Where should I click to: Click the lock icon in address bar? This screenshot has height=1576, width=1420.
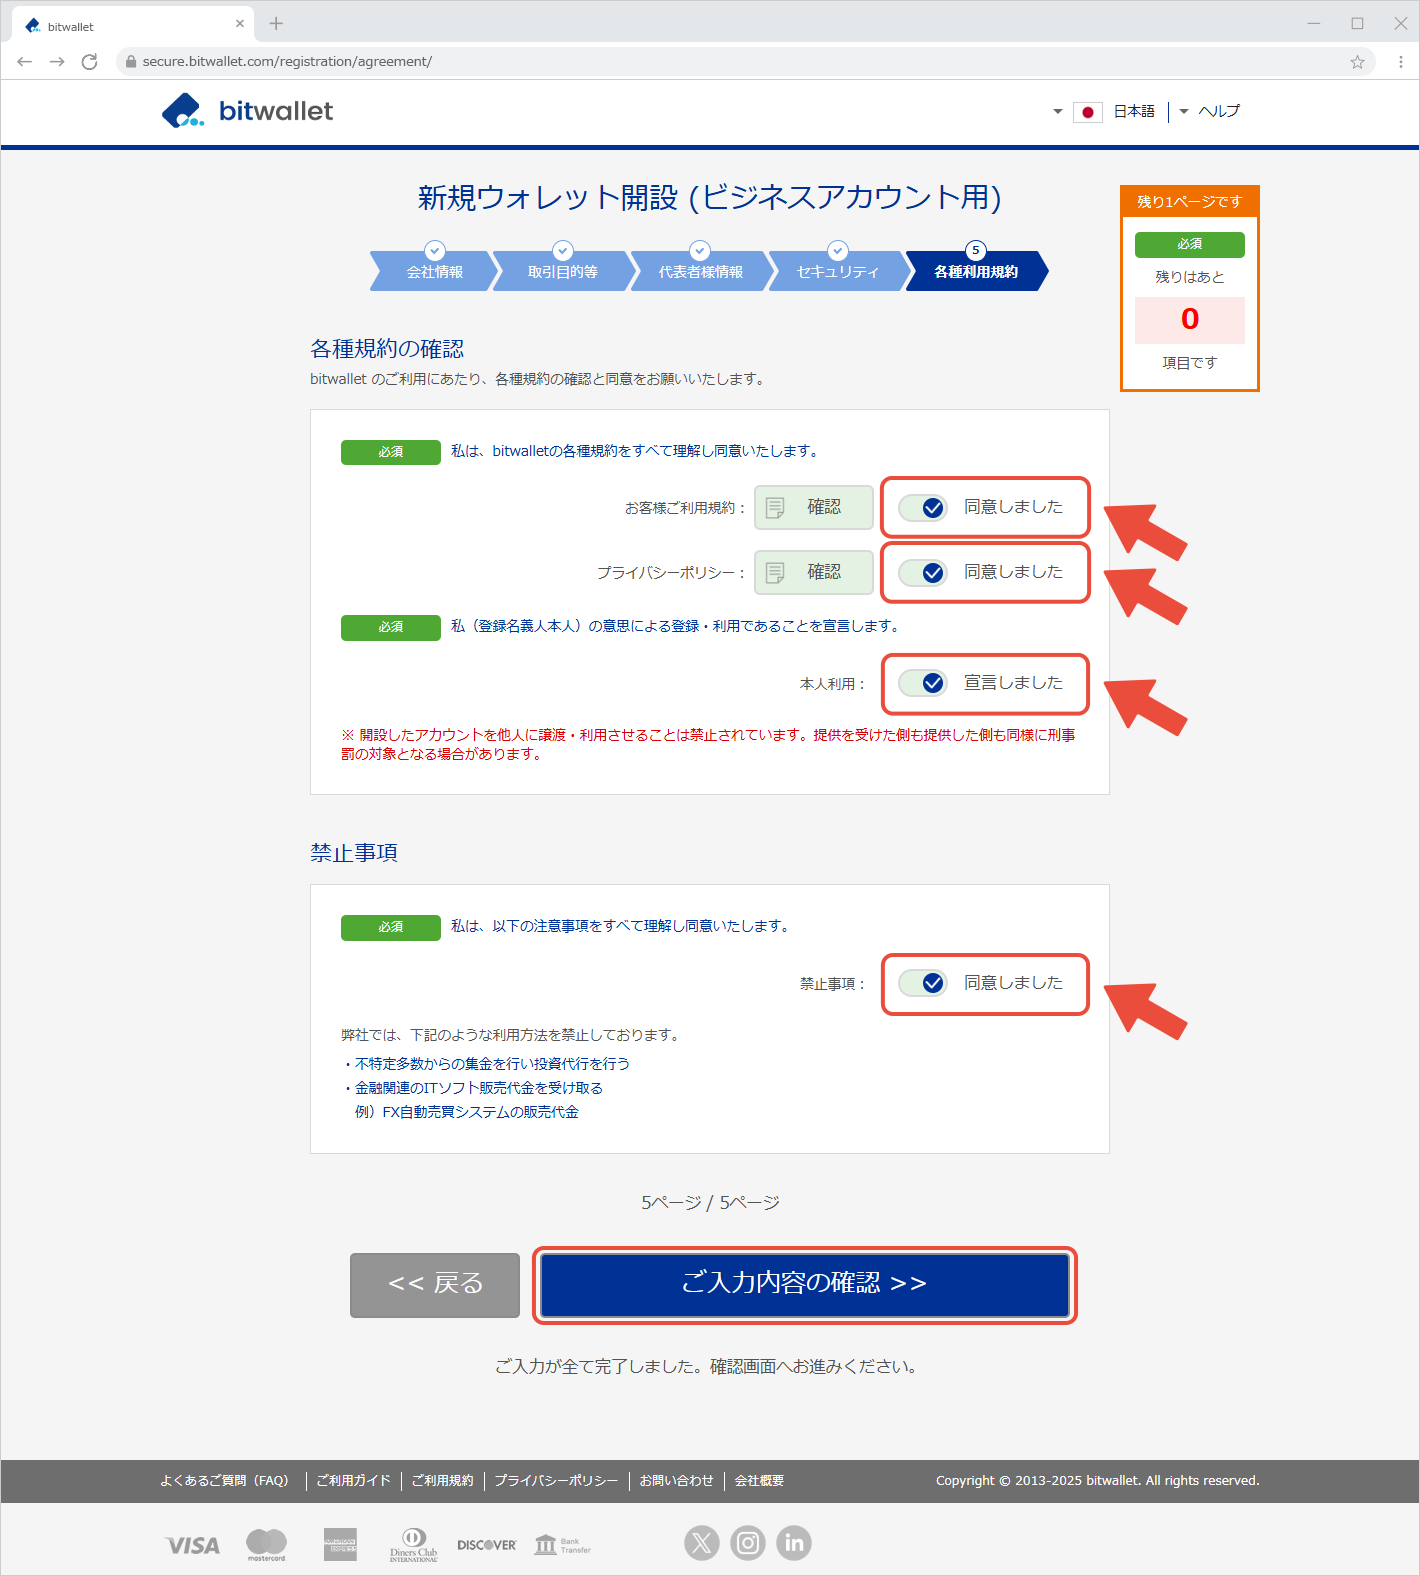coord(130,62)
